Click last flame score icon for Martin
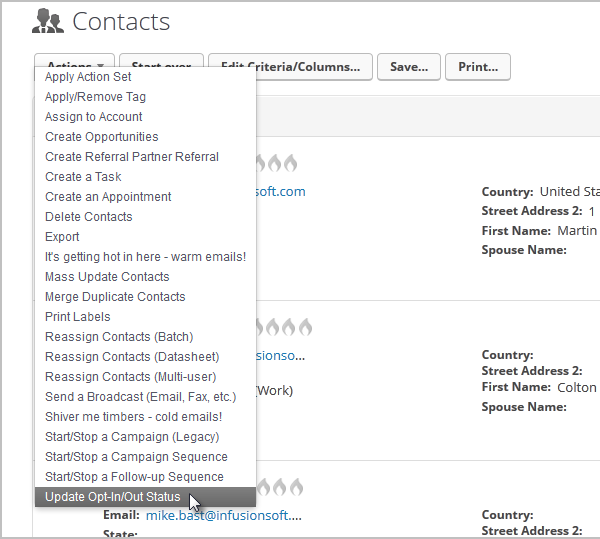The width and height of the screenshot is (600, 539). coord(290,163)
